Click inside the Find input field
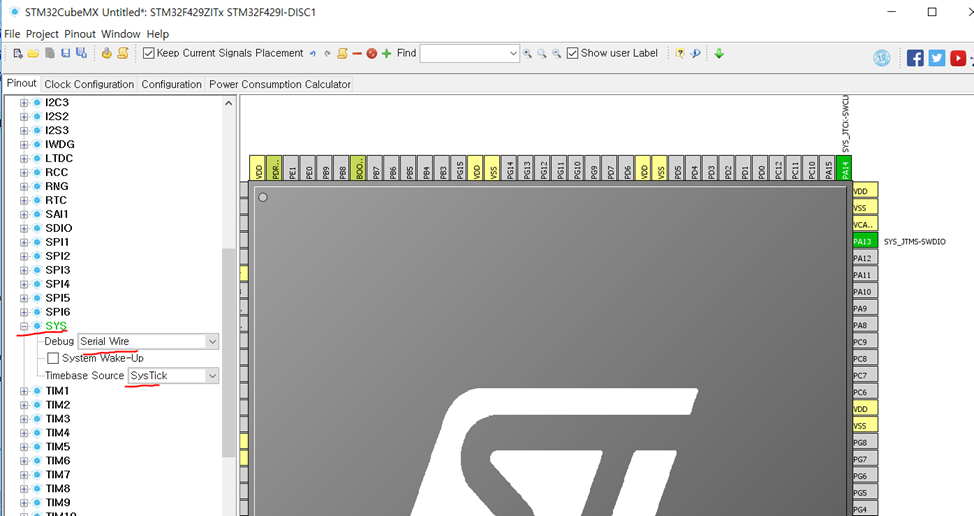The height and width of the screenshot is (516, 974). 464,53
